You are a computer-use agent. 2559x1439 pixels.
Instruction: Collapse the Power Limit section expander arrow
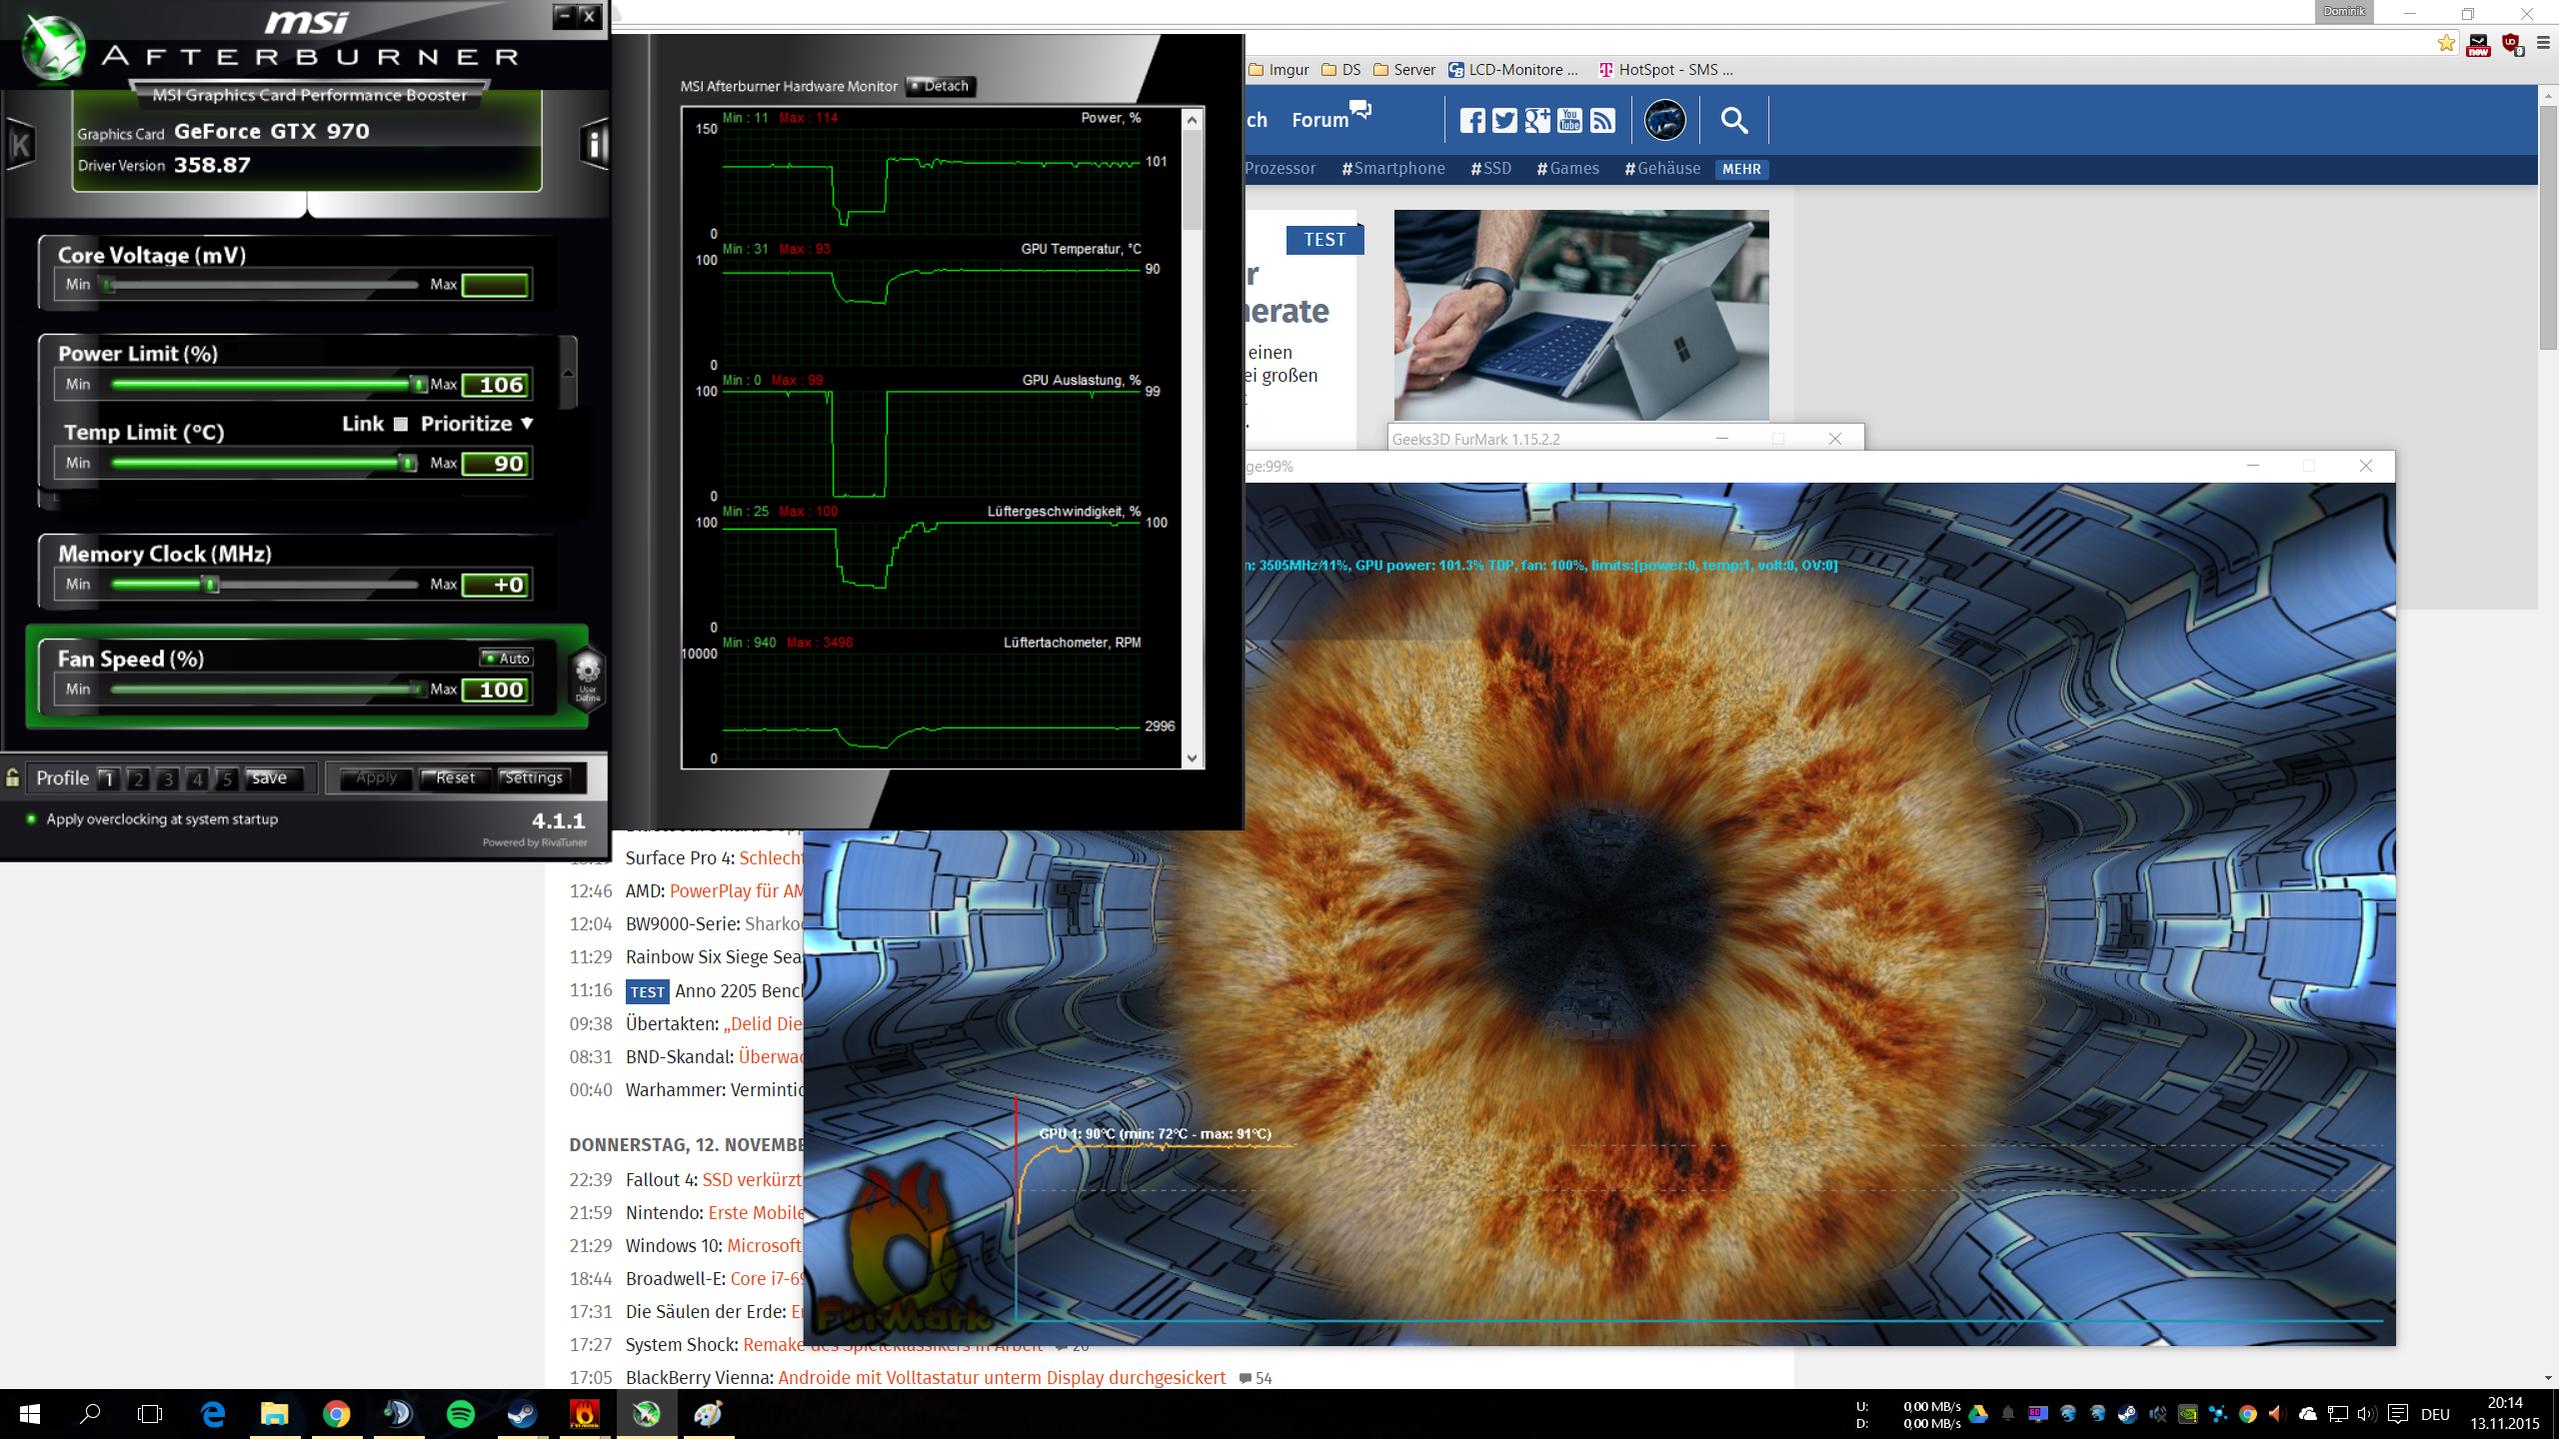pos(568,373)
